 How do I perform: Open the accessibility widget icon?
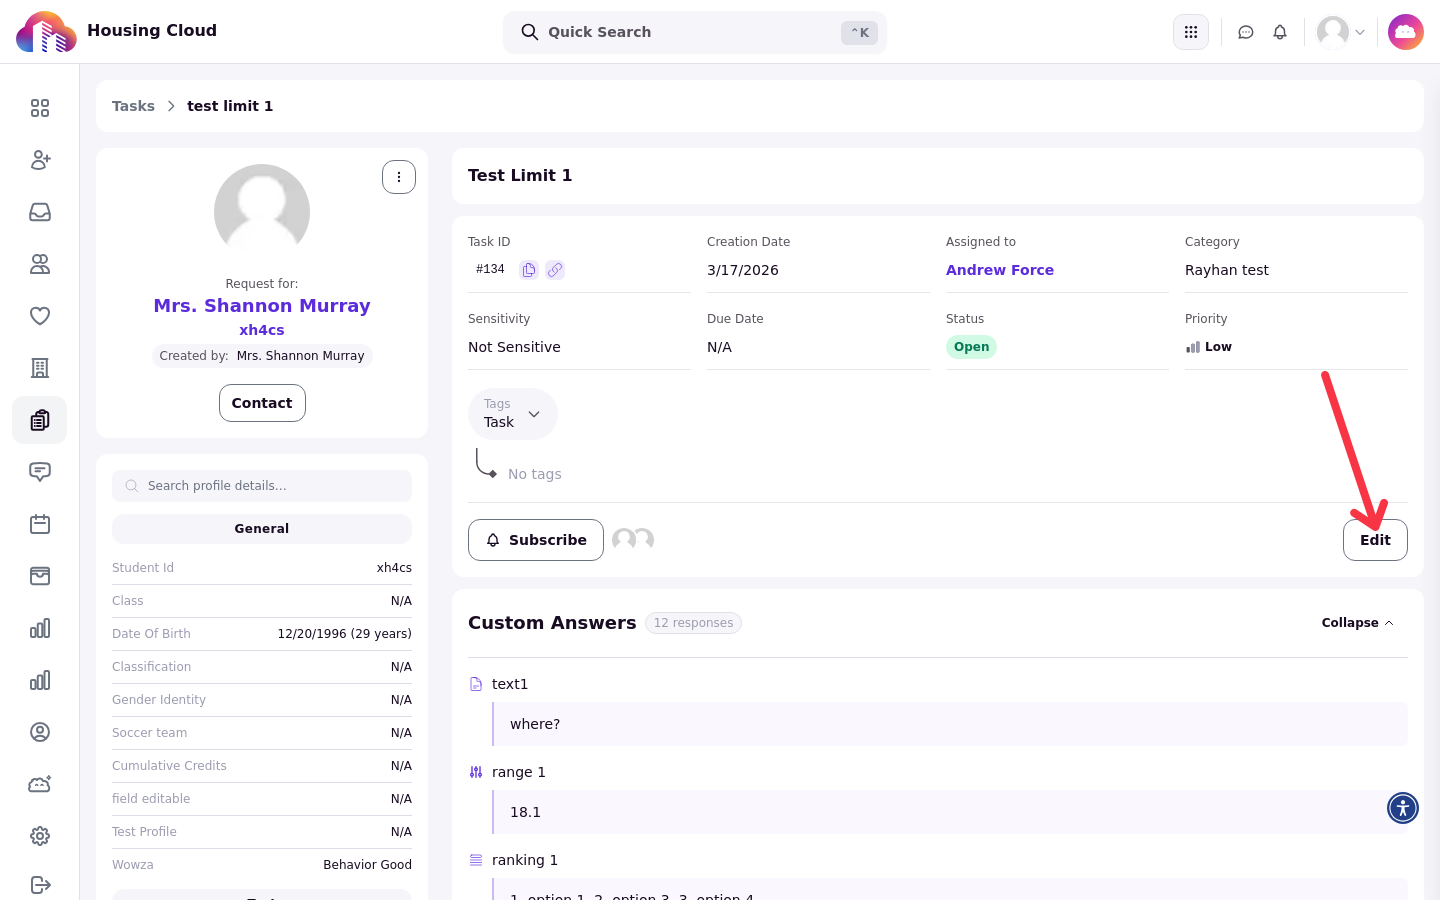click(1403, 808)
